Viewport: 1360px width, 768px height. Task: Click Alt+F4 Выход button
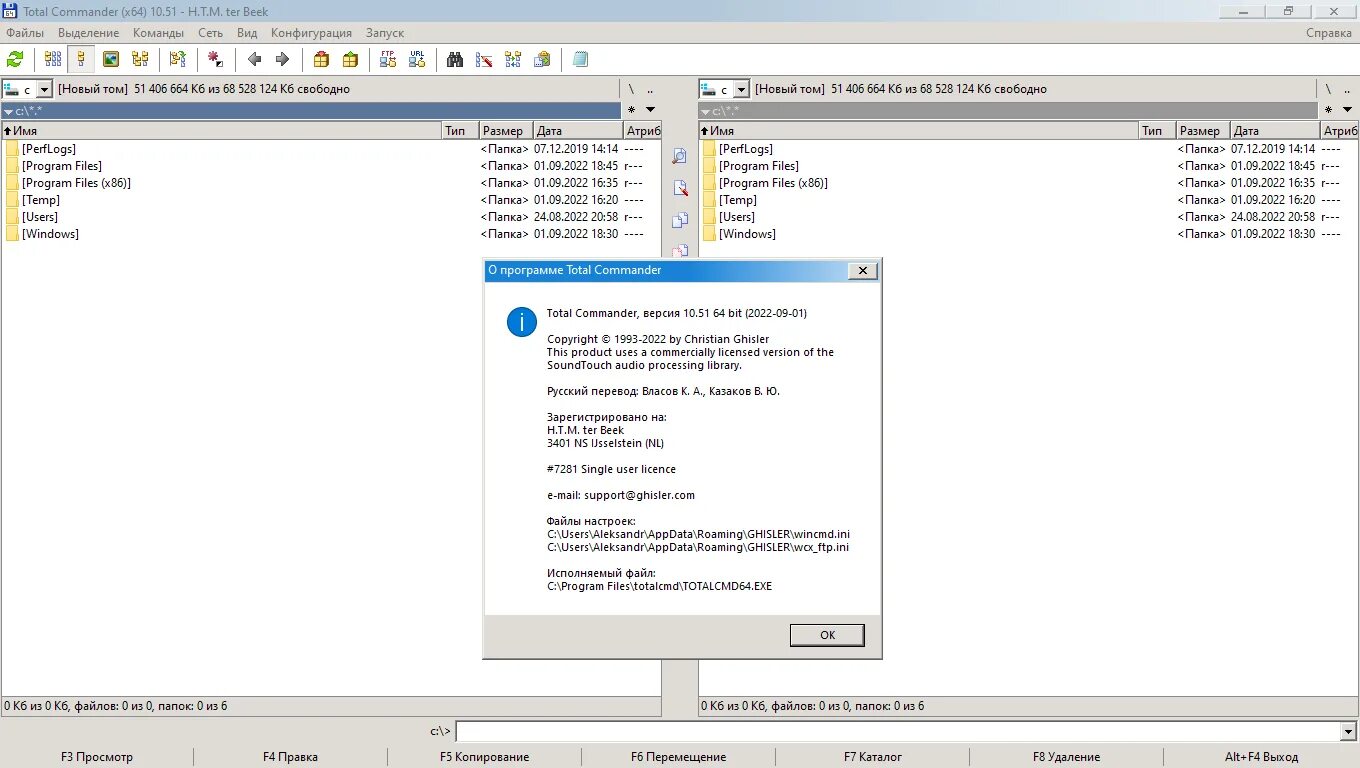pyautogui.click(x=1261, y=757)
